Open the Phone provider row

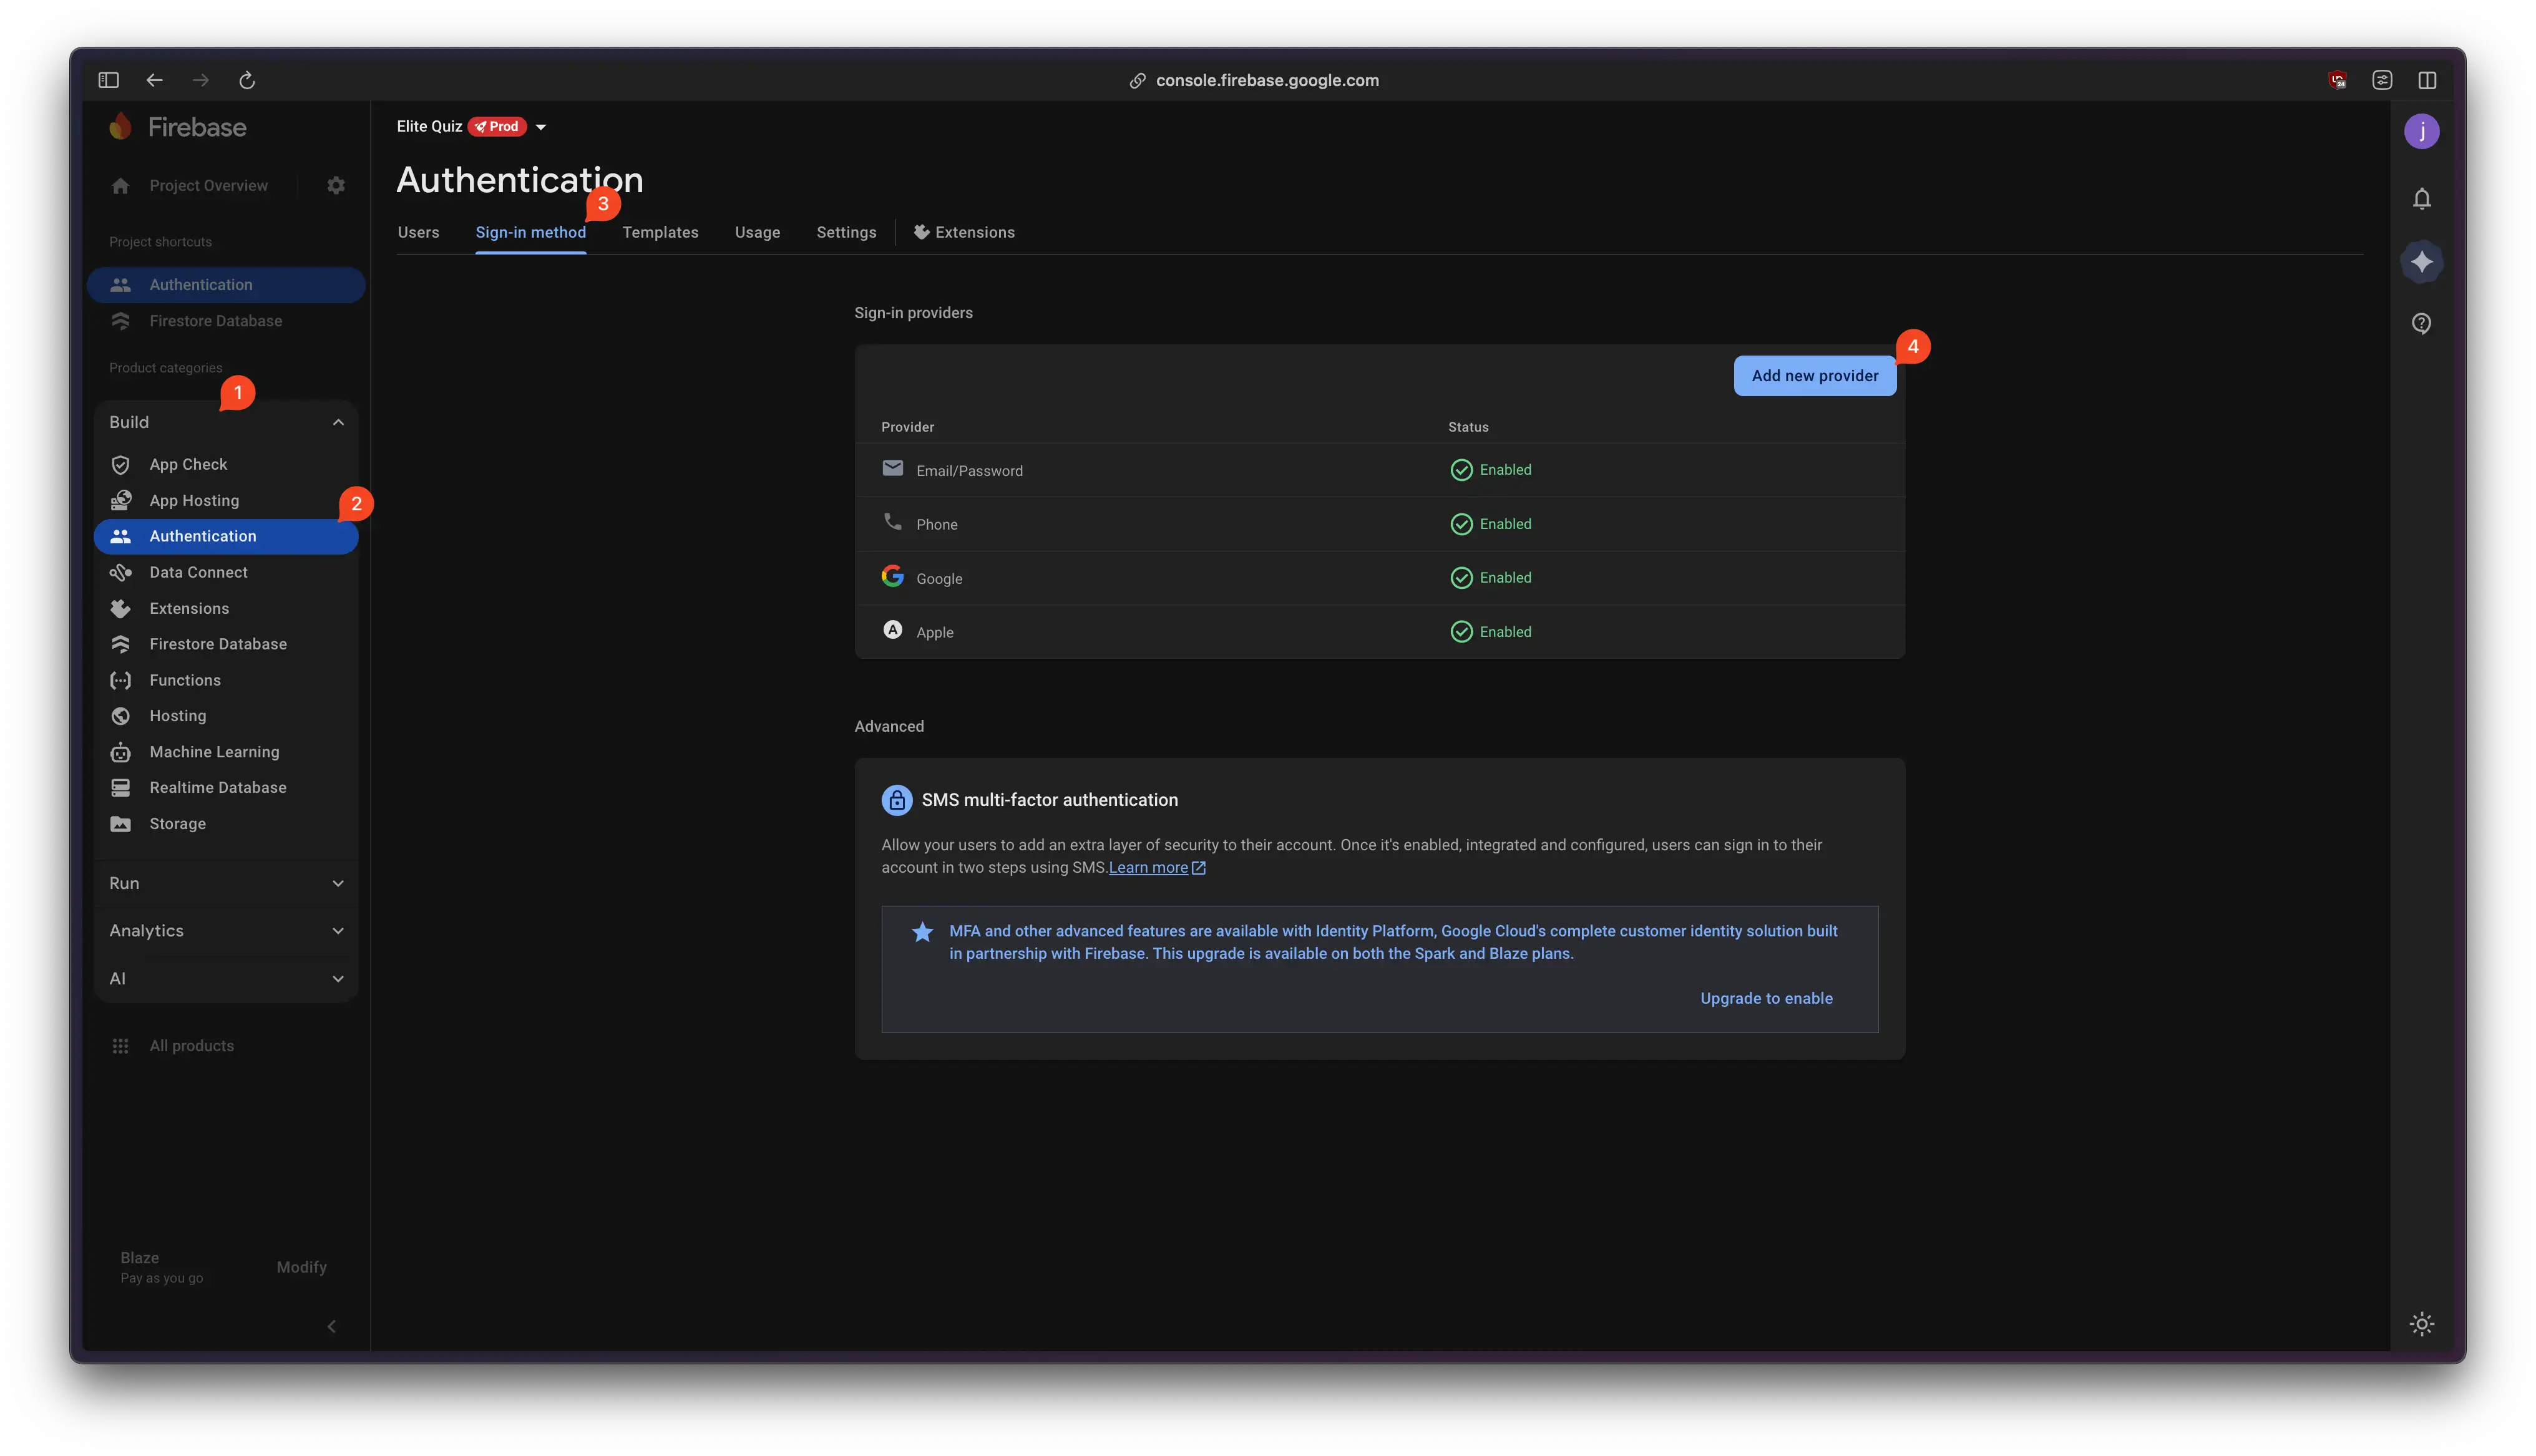point(1379,524)
